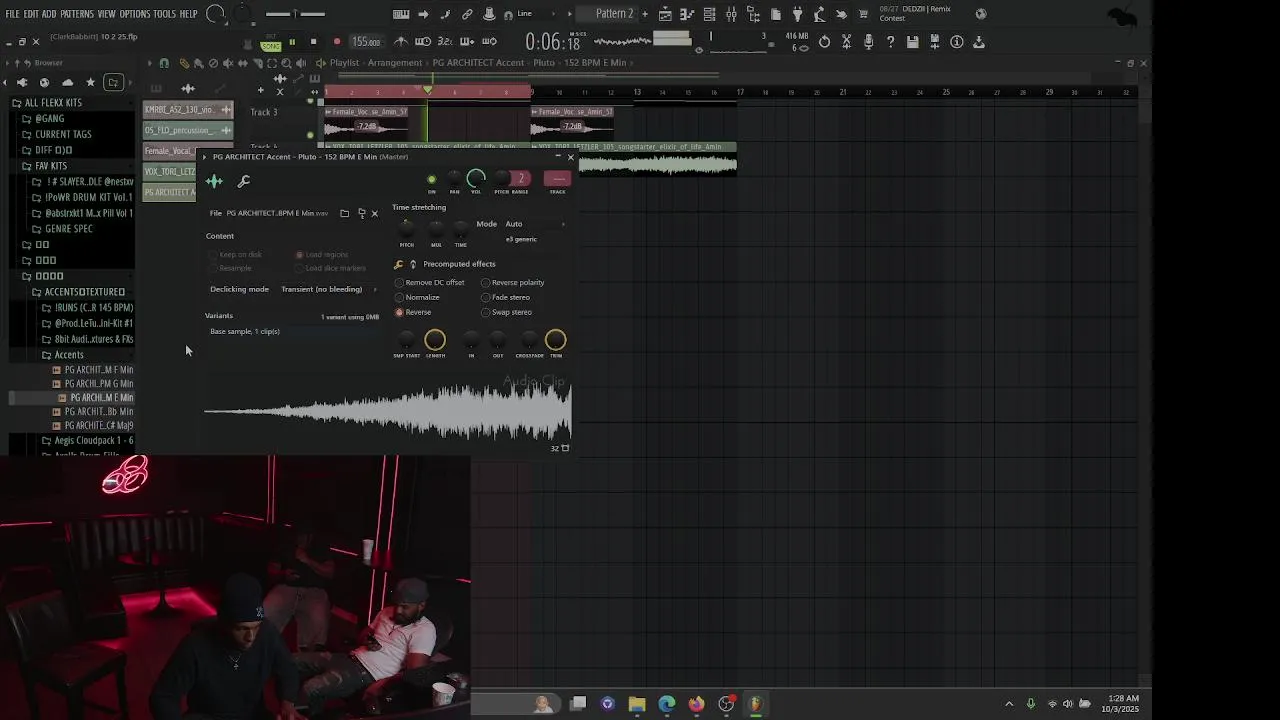Click the link chain icon in toolbar
Viewport: 1280px width, 720px height.
[x=467, y=14]
